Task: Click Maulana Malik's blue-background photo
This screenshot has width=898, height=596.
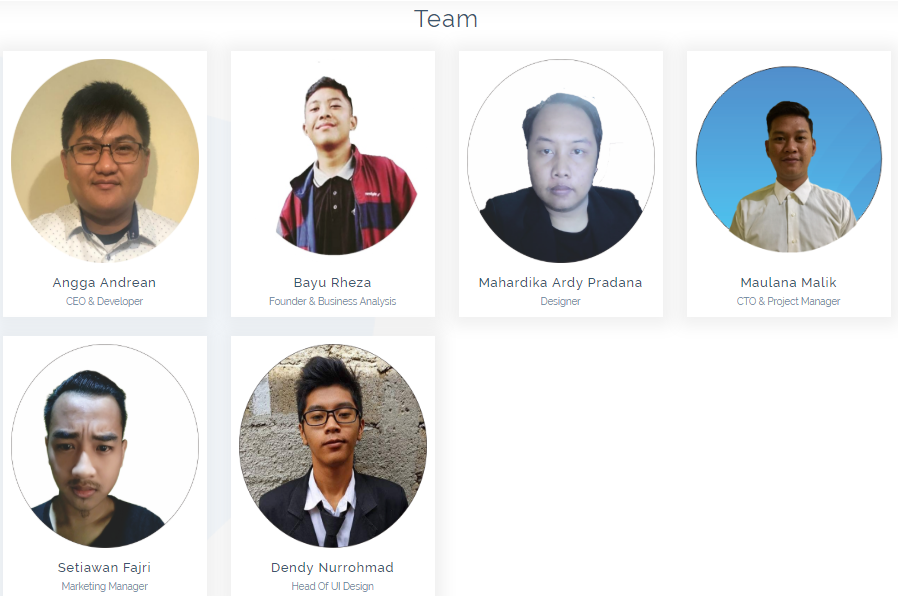Action: pyautogui.click(x=789, y=160)
